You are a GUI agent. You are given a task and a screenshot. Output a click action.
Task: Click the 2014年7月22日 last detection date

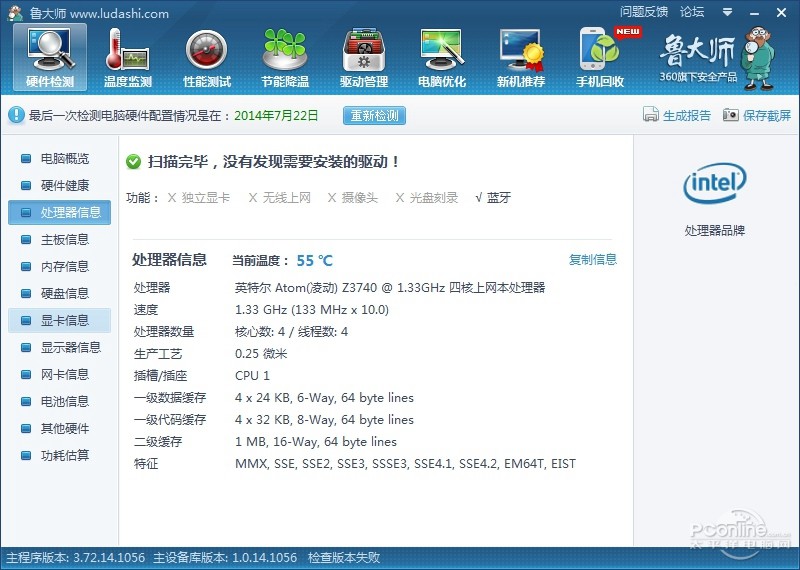(276, 115)
